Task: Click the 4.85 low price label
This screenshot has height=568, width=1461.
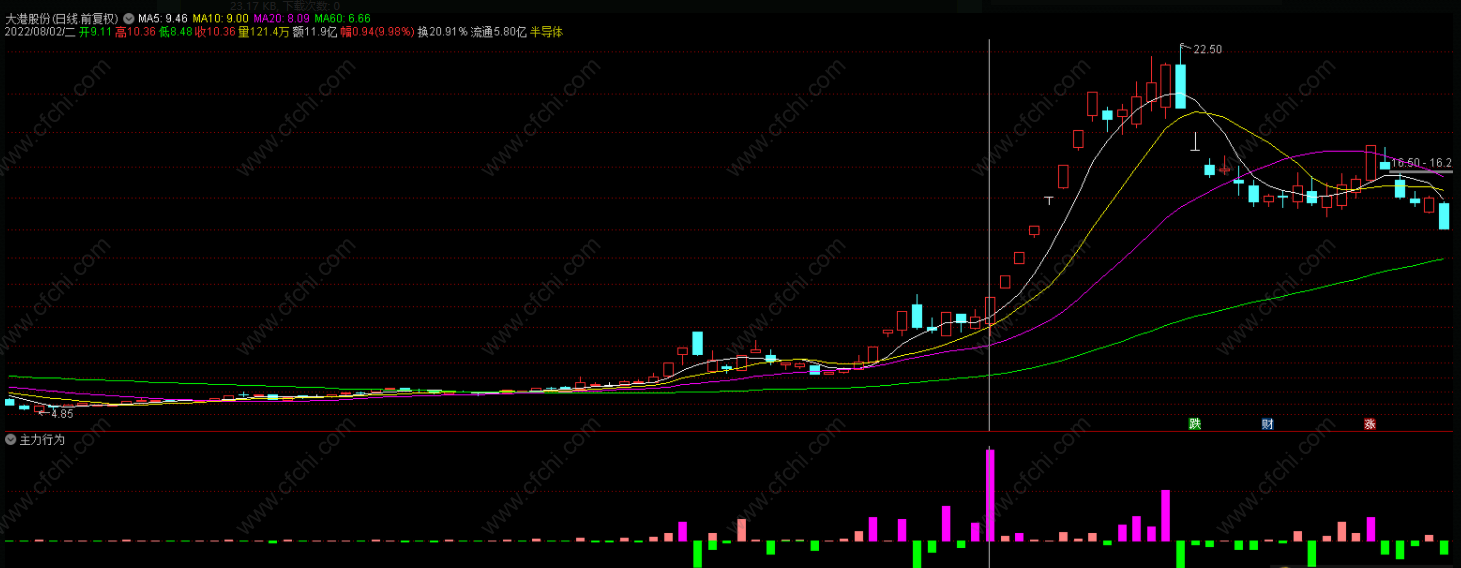Action: pyautogui.click(x=62, y=414)
